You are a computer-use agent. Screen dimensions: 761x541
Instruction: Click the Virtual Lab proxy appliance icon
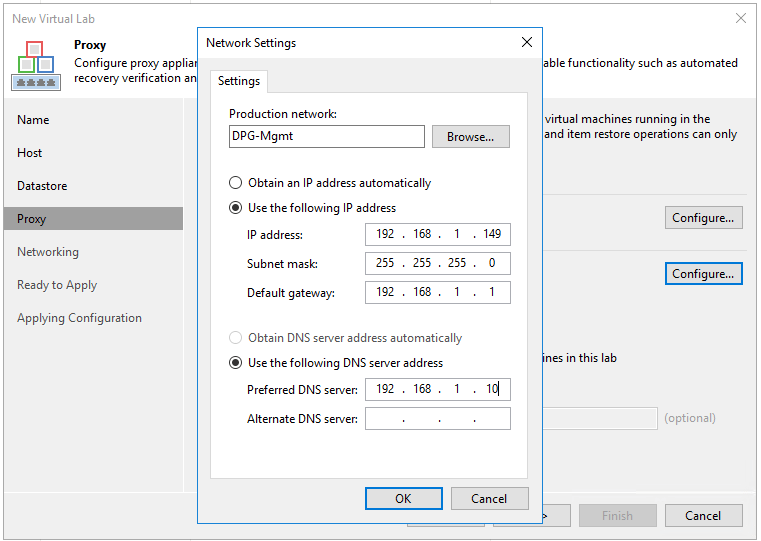[34, 65]
